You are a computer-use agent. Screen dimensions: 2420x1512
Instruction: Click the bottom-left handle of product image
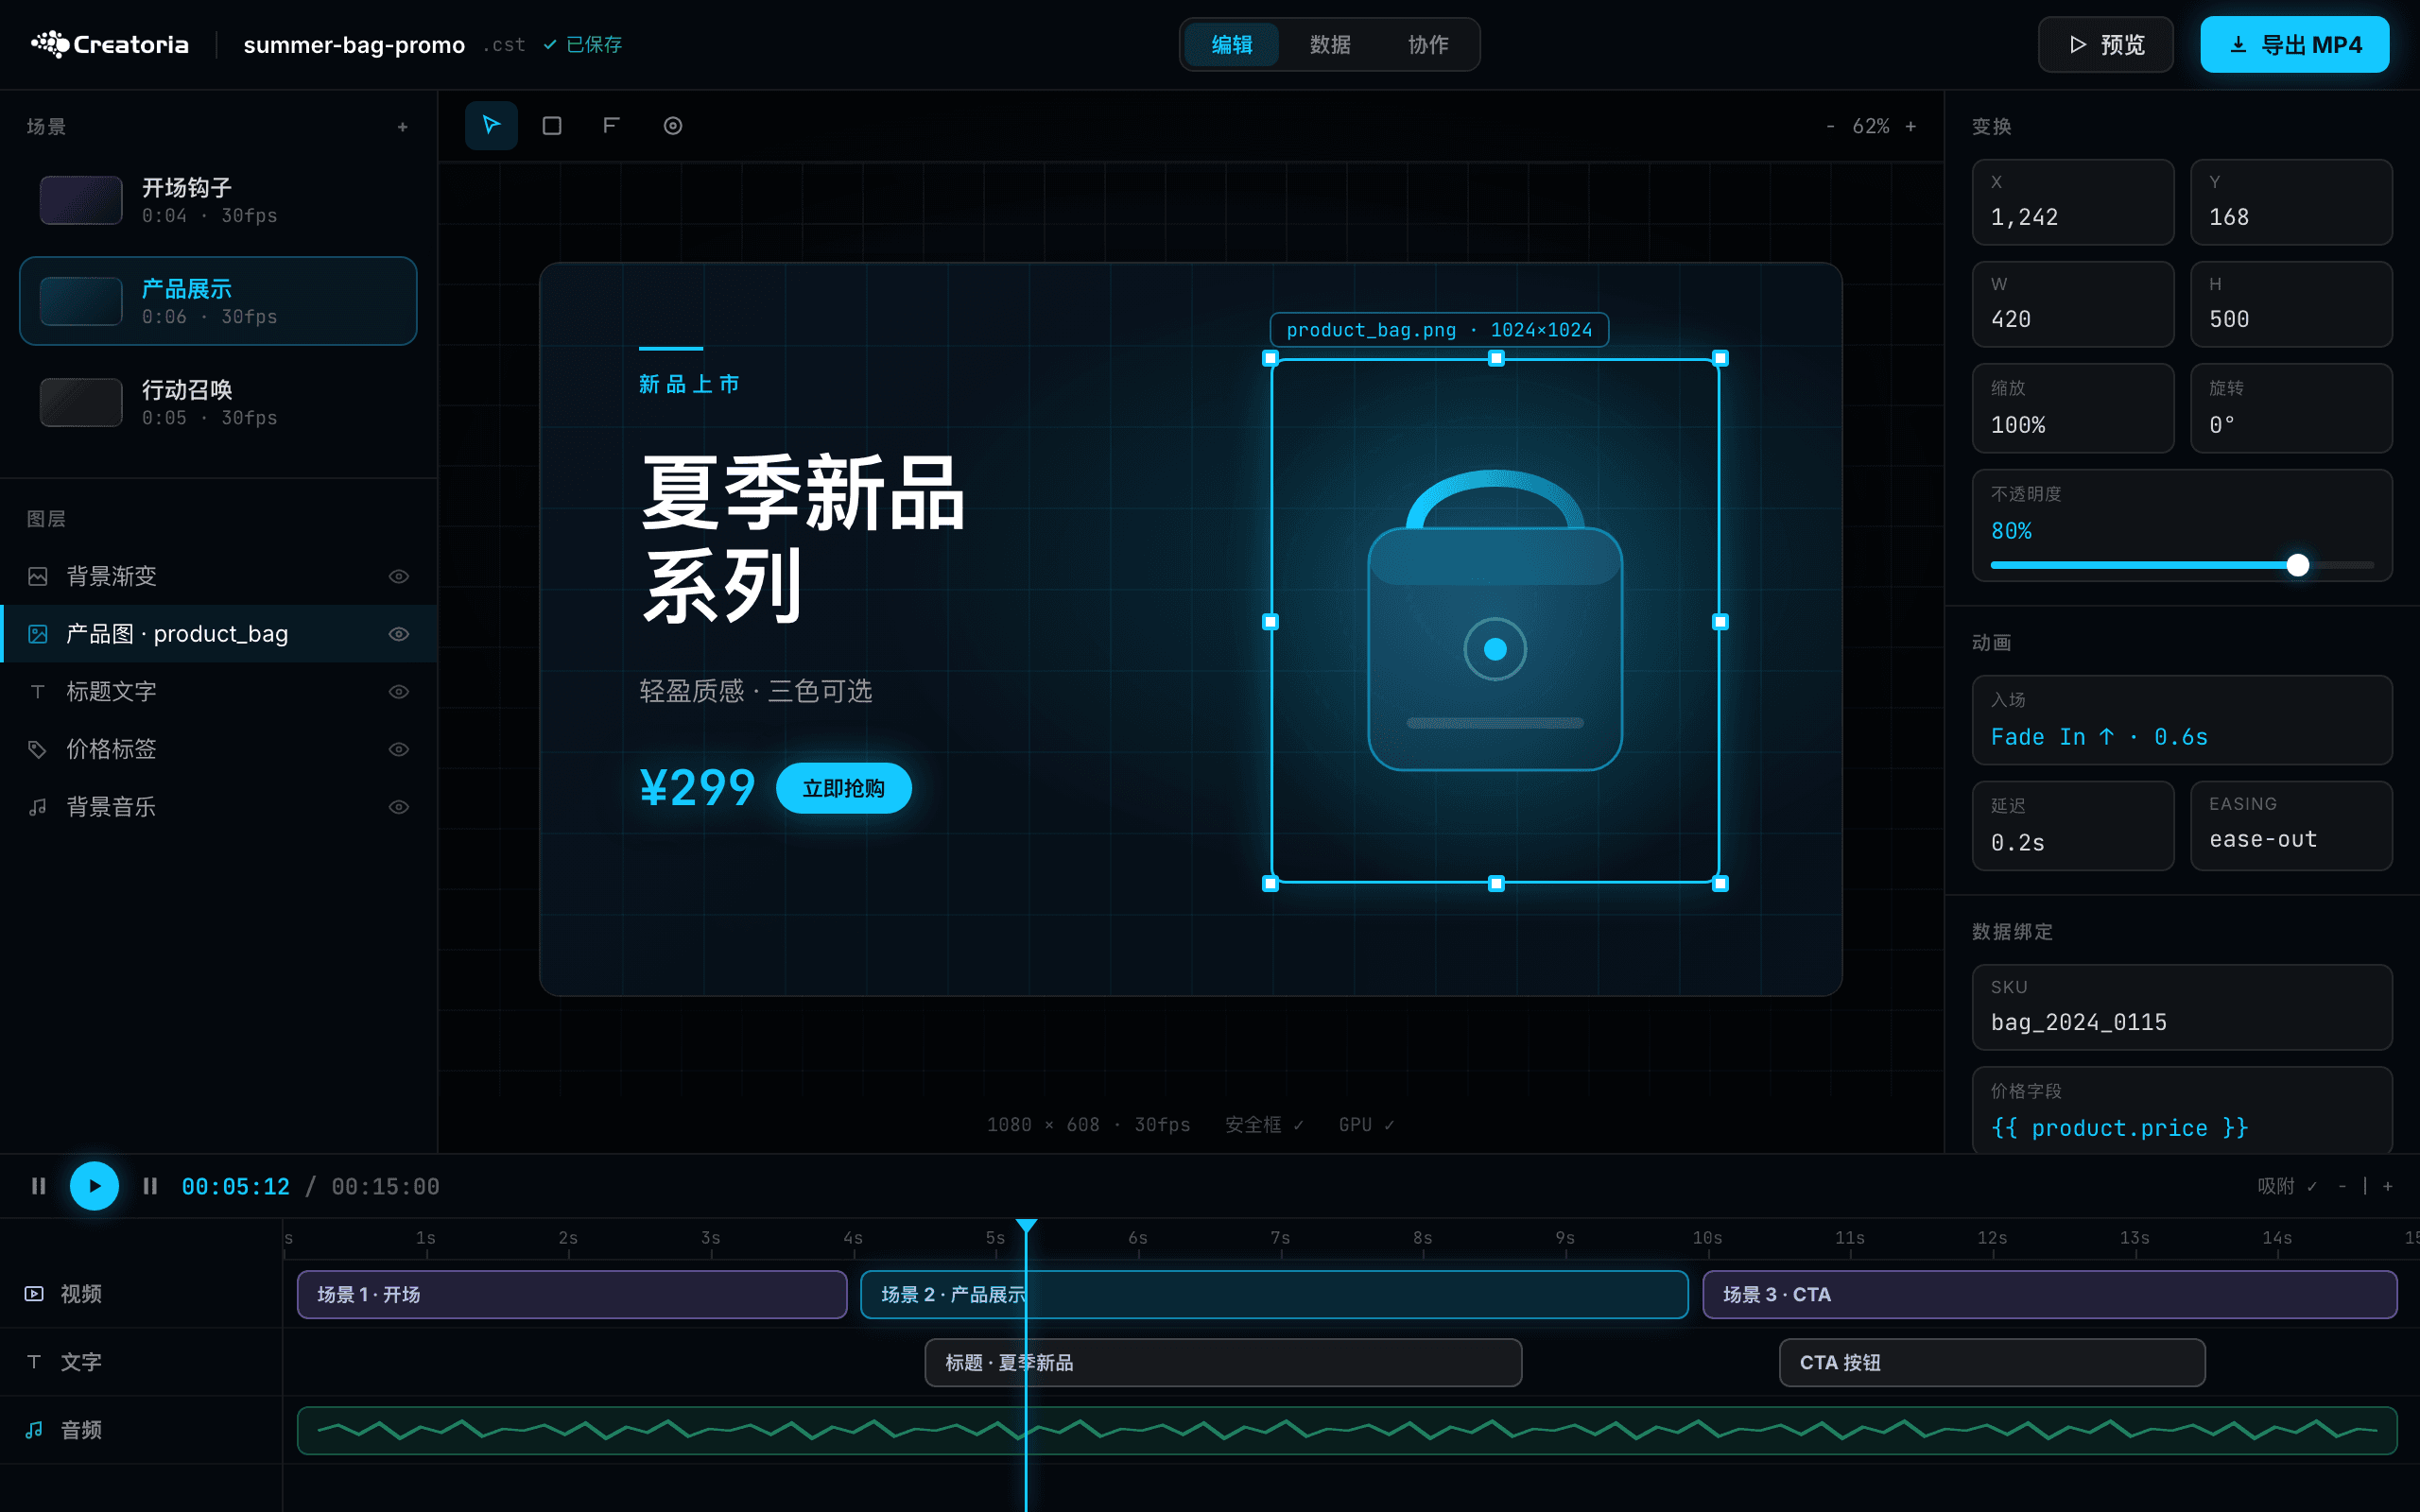coord(1270,883)
